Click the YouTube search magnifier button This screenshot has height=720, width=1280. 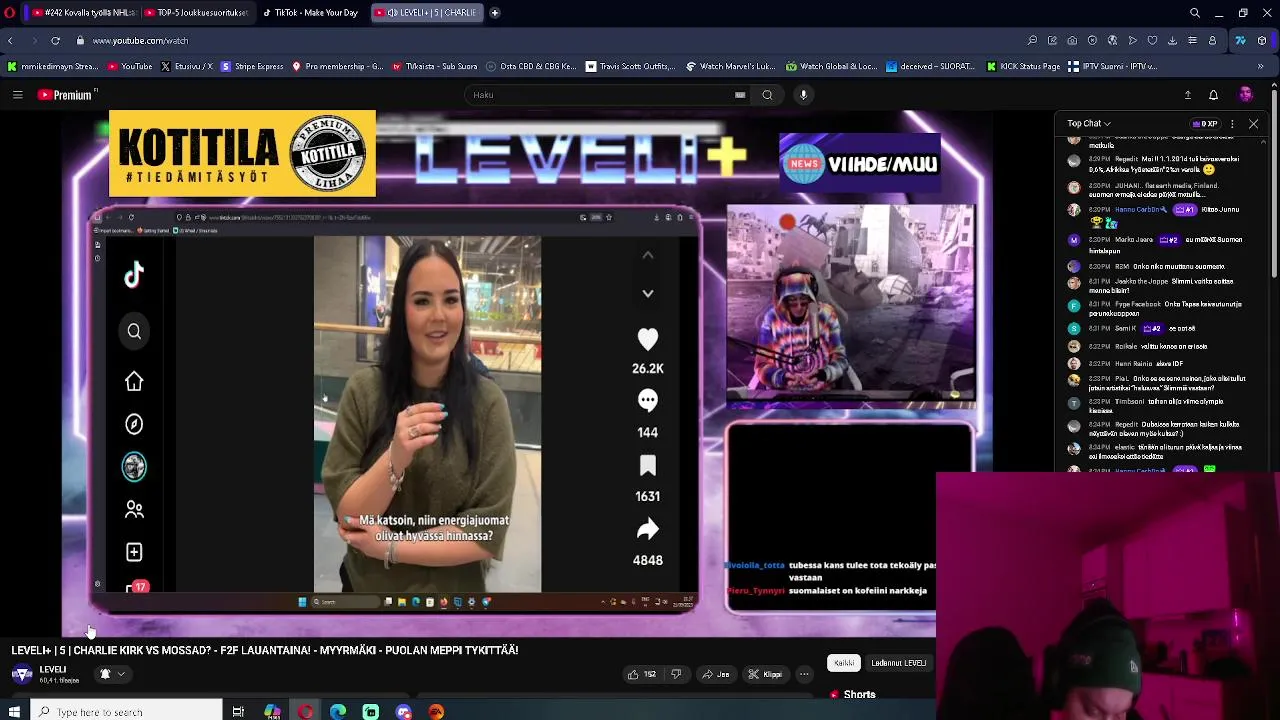coord(767,95)
